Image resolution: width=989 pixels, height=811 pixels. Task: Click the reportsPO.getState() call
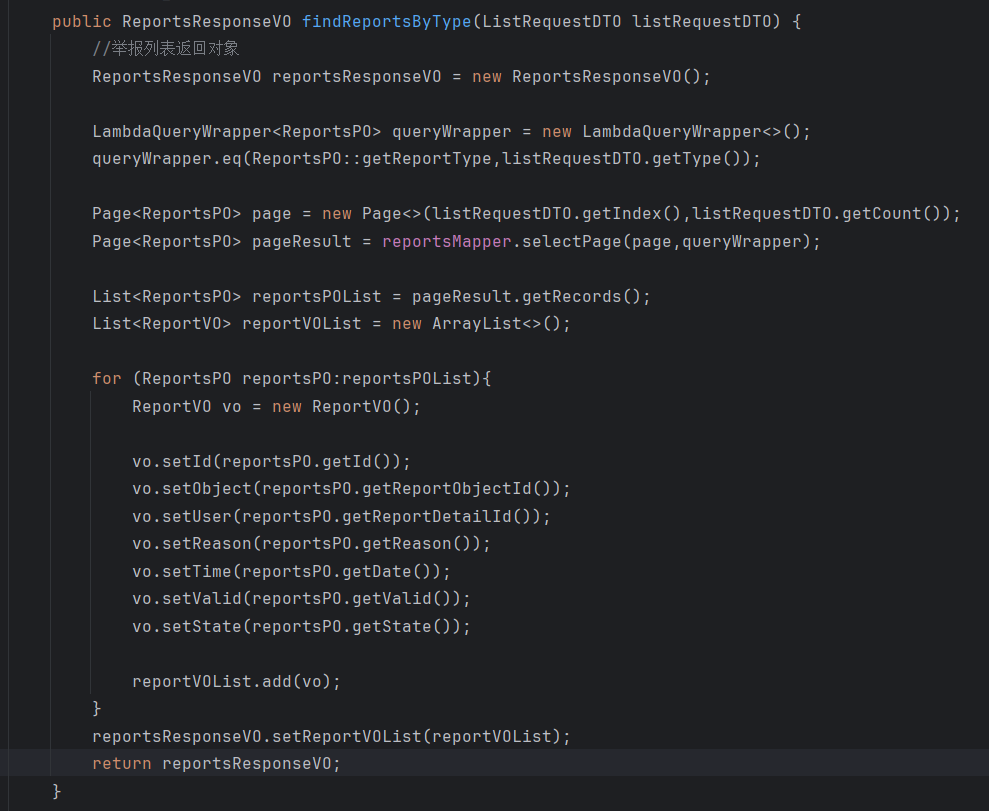pyautogui.click(x=351, y=626)
